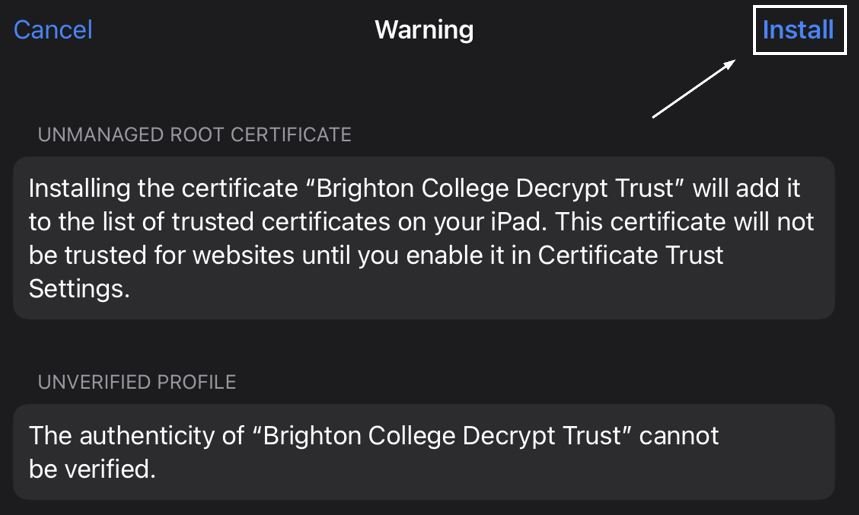Tap Install to add the certificate
The width and height of the screenshot is (859, 515).
[798, 30]
